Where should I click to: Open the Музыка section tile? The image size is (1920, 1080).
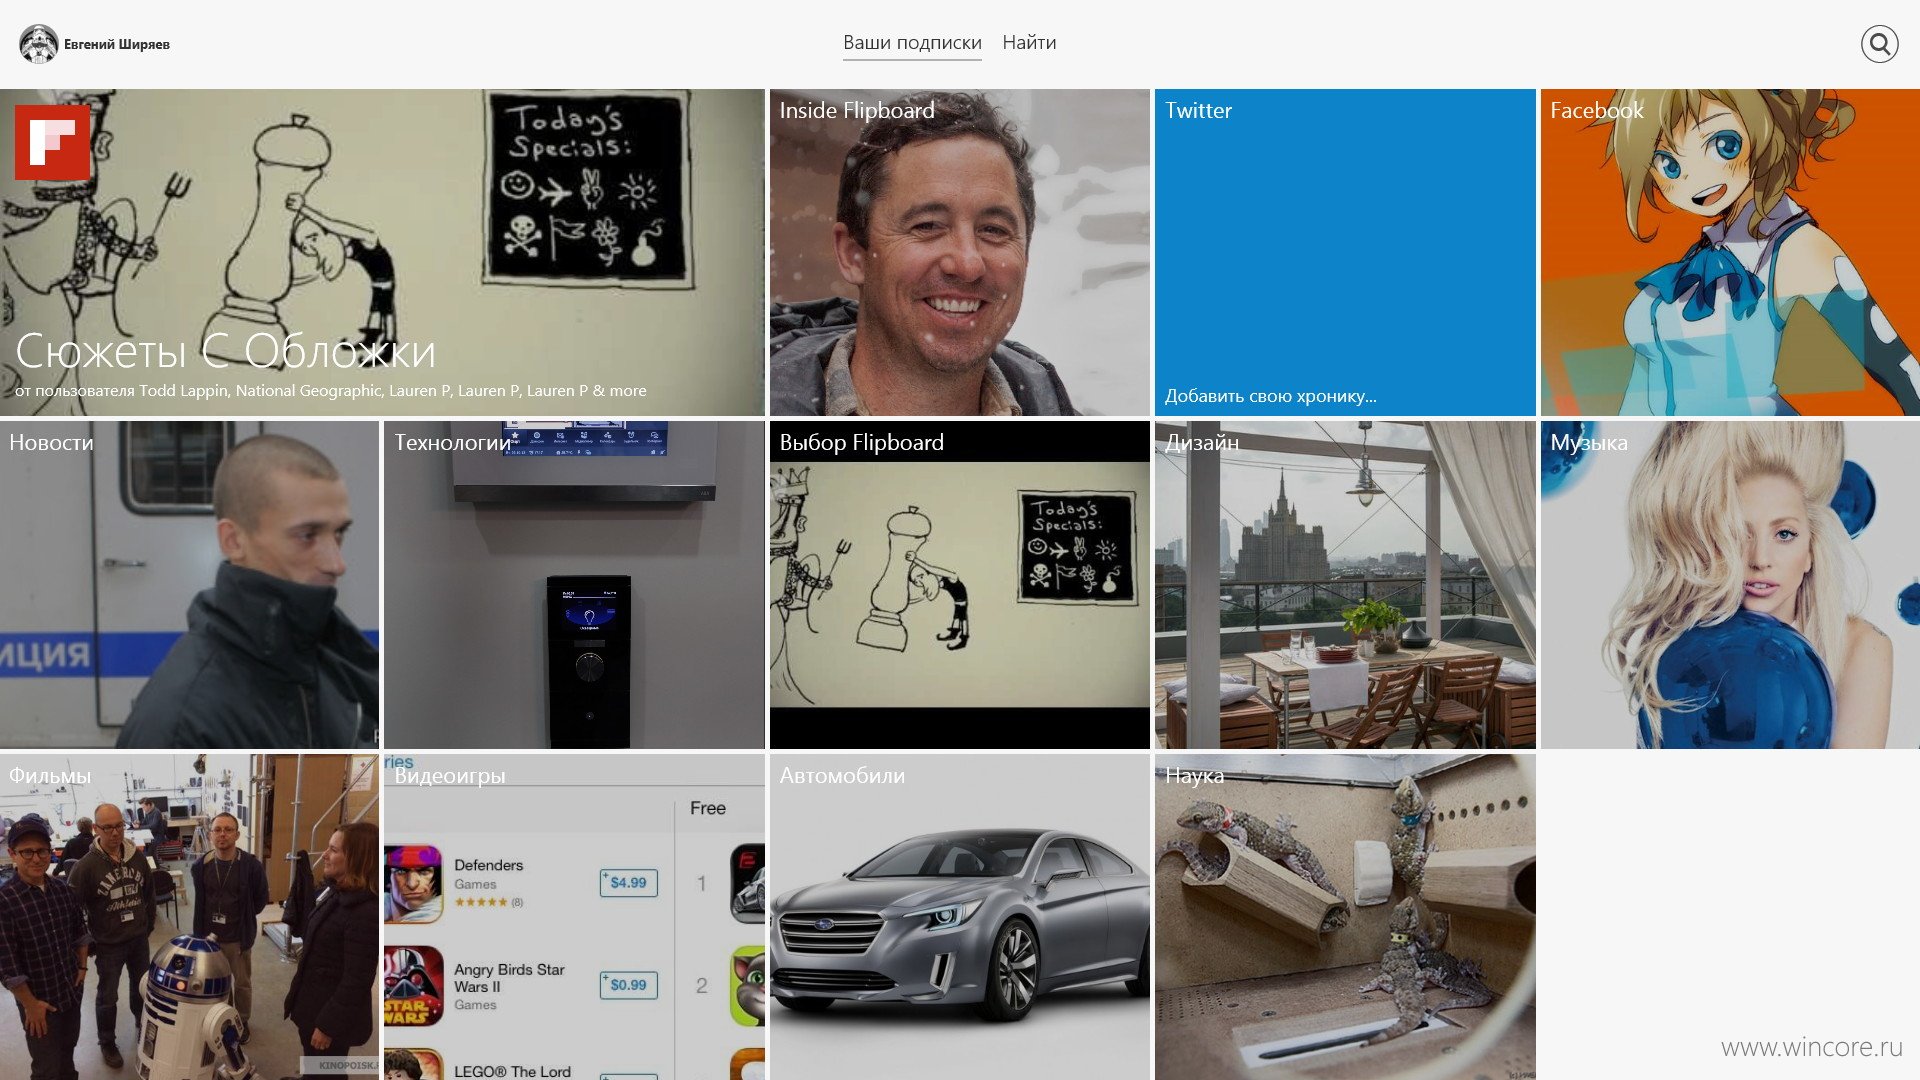(1730, 584)
